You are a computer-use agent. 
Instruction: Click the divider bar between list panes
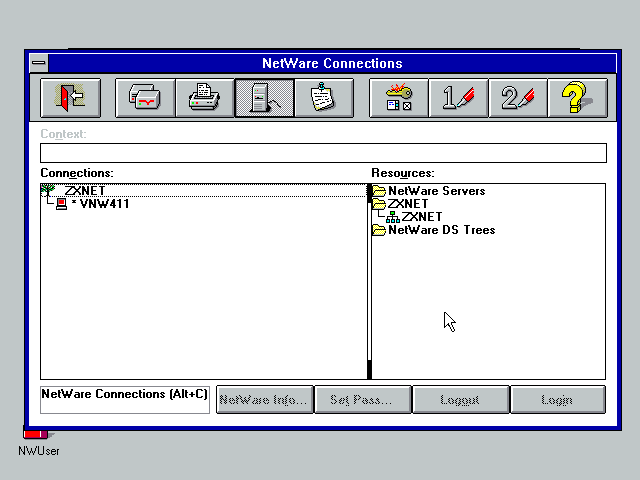point(369,282)
